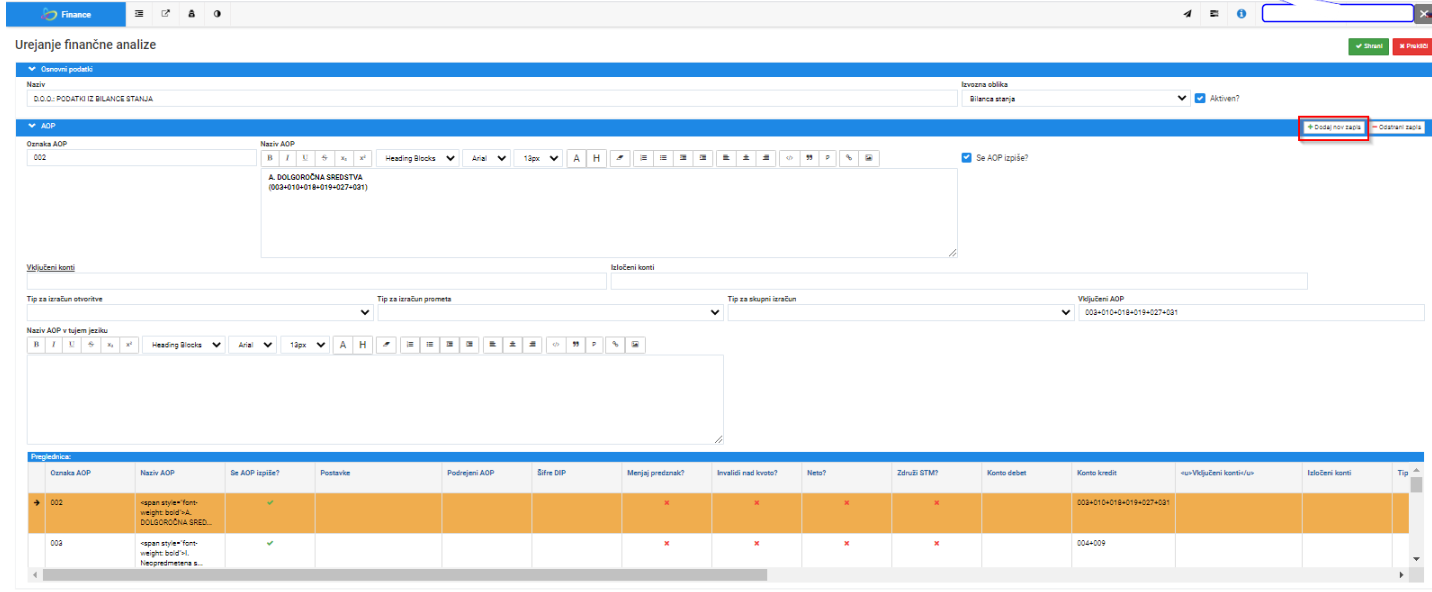Image resolution: width=1432 pixels, height=592 pixels.
Task: Click the table's vertical scrollbar down arrow
Action: pos(1416,558)
